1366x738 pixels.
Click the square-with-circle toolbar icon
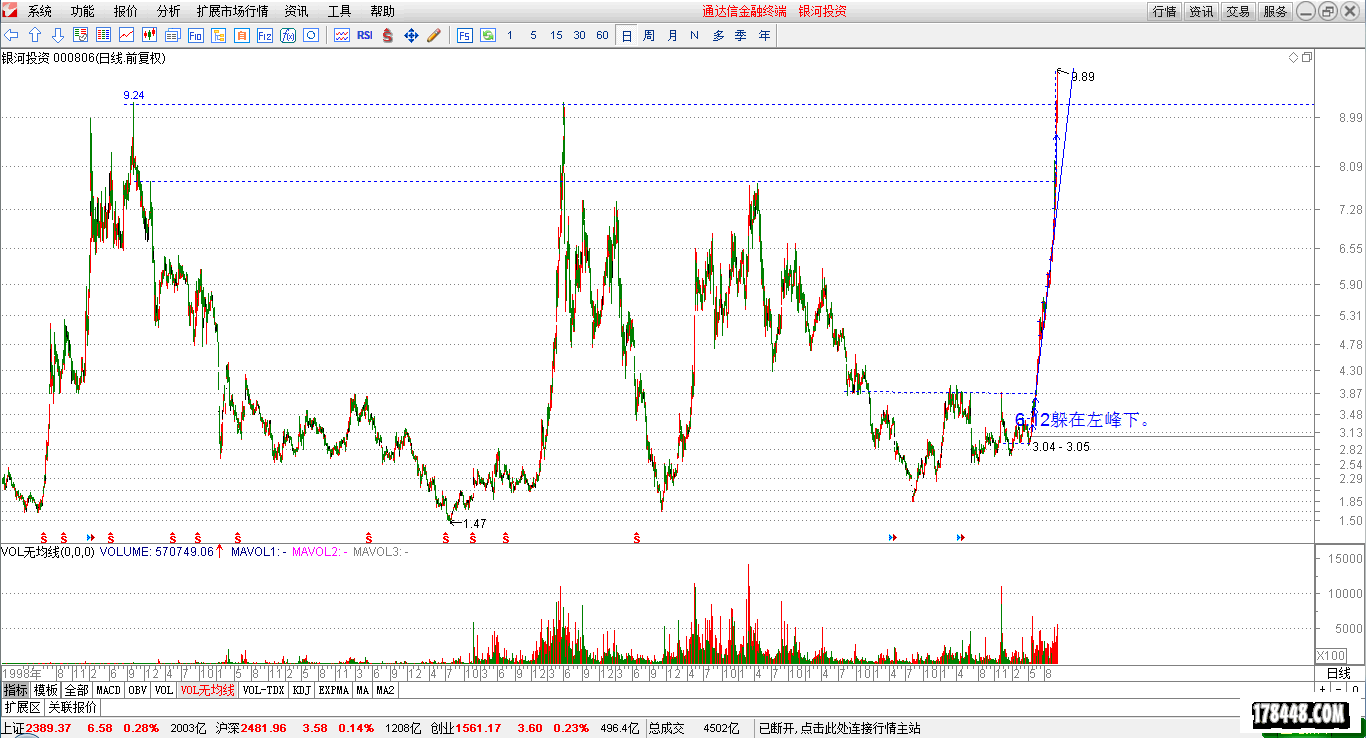[311, 35]
